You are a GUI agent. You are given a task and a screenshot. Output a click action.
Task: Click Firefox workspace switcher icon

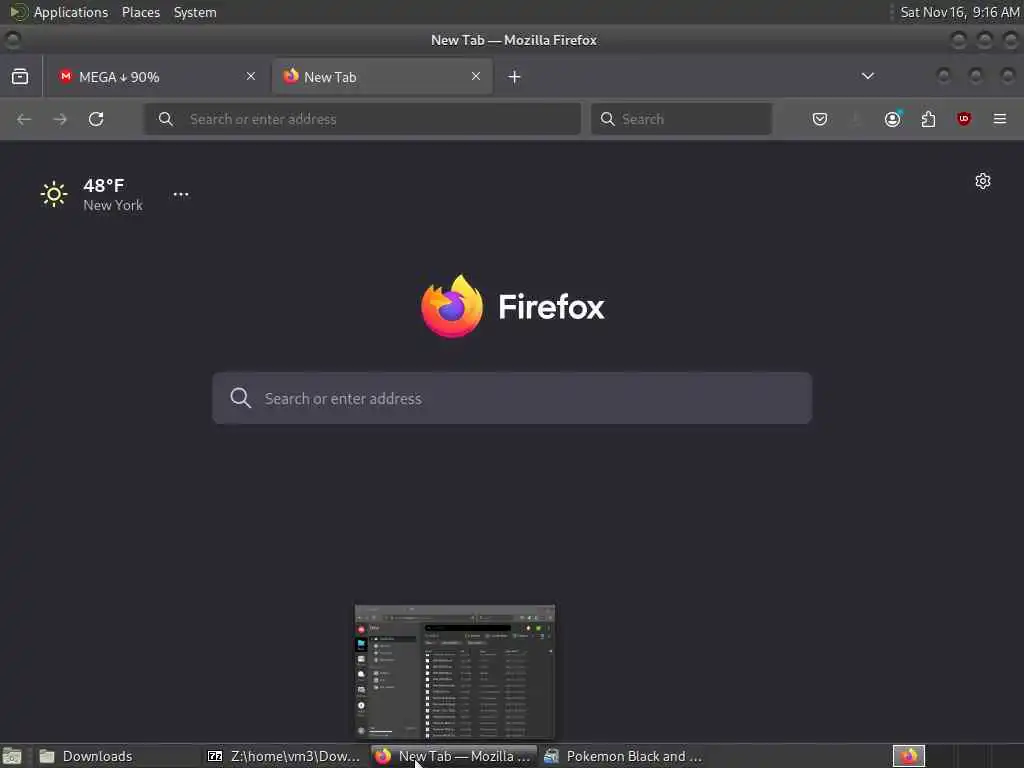tap(909, 756)
